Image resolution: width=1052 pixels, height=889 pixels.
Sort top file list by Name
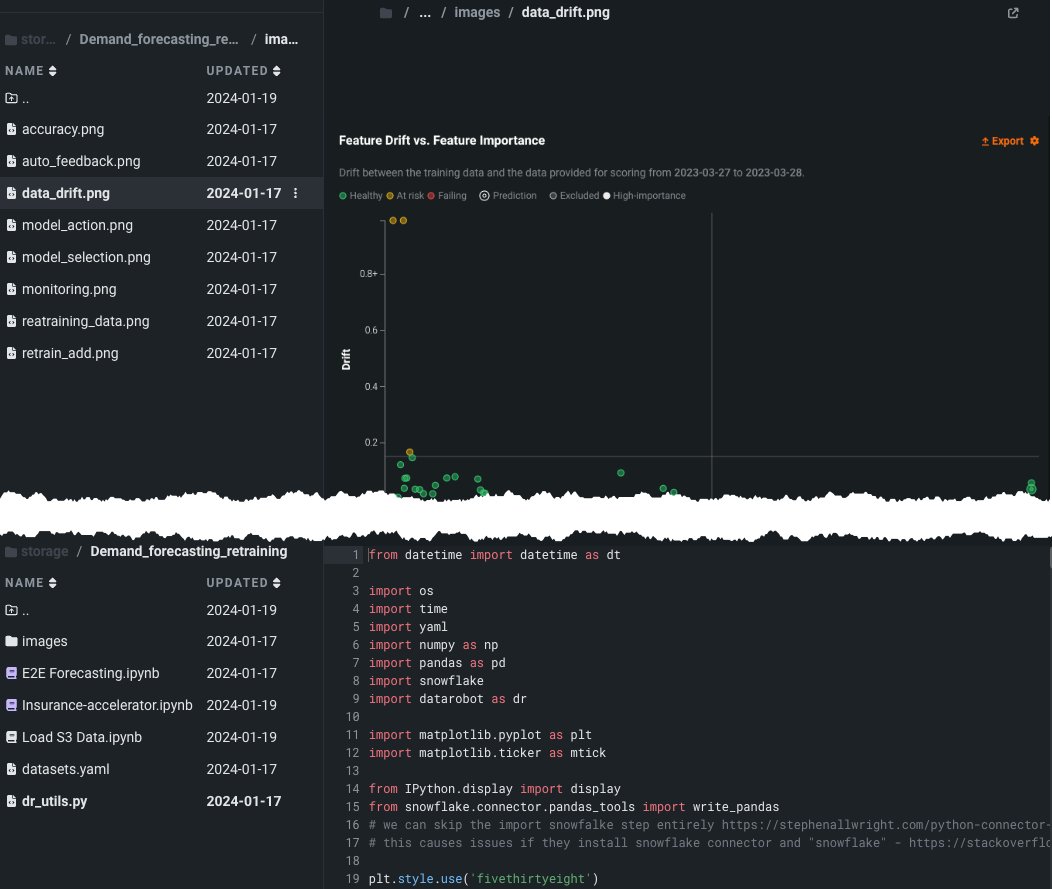click(30, 71)
